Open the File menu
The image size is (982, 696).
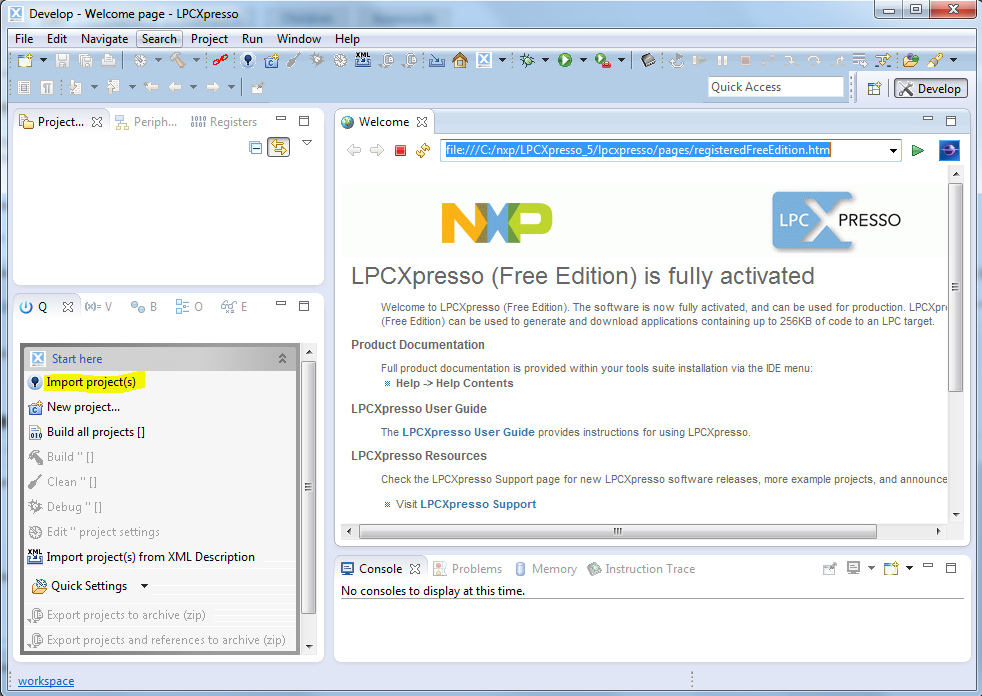coord(24,39)
